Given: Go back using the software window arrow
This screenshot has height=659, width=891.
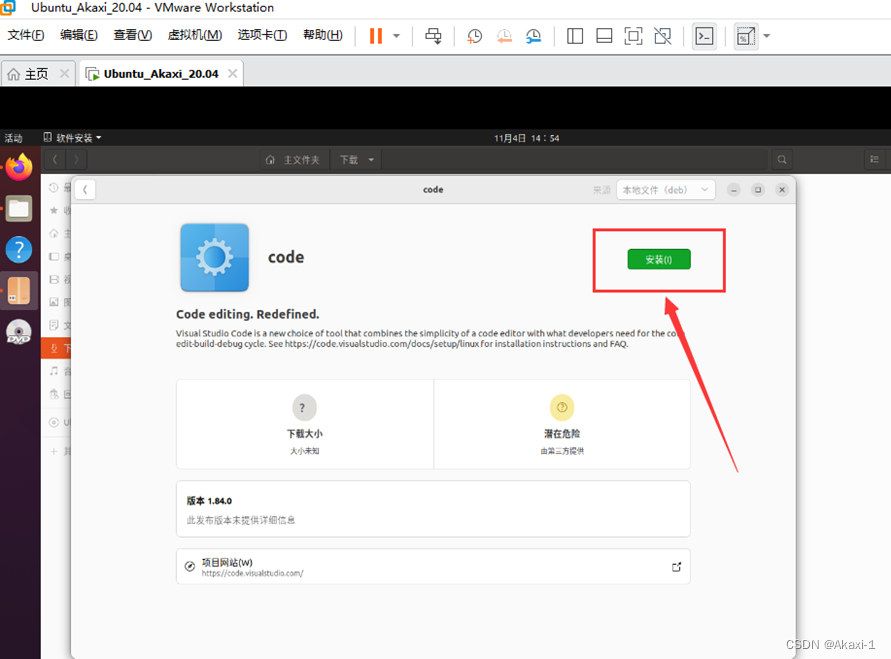Looking at the screenshot, I should point(85,190).
